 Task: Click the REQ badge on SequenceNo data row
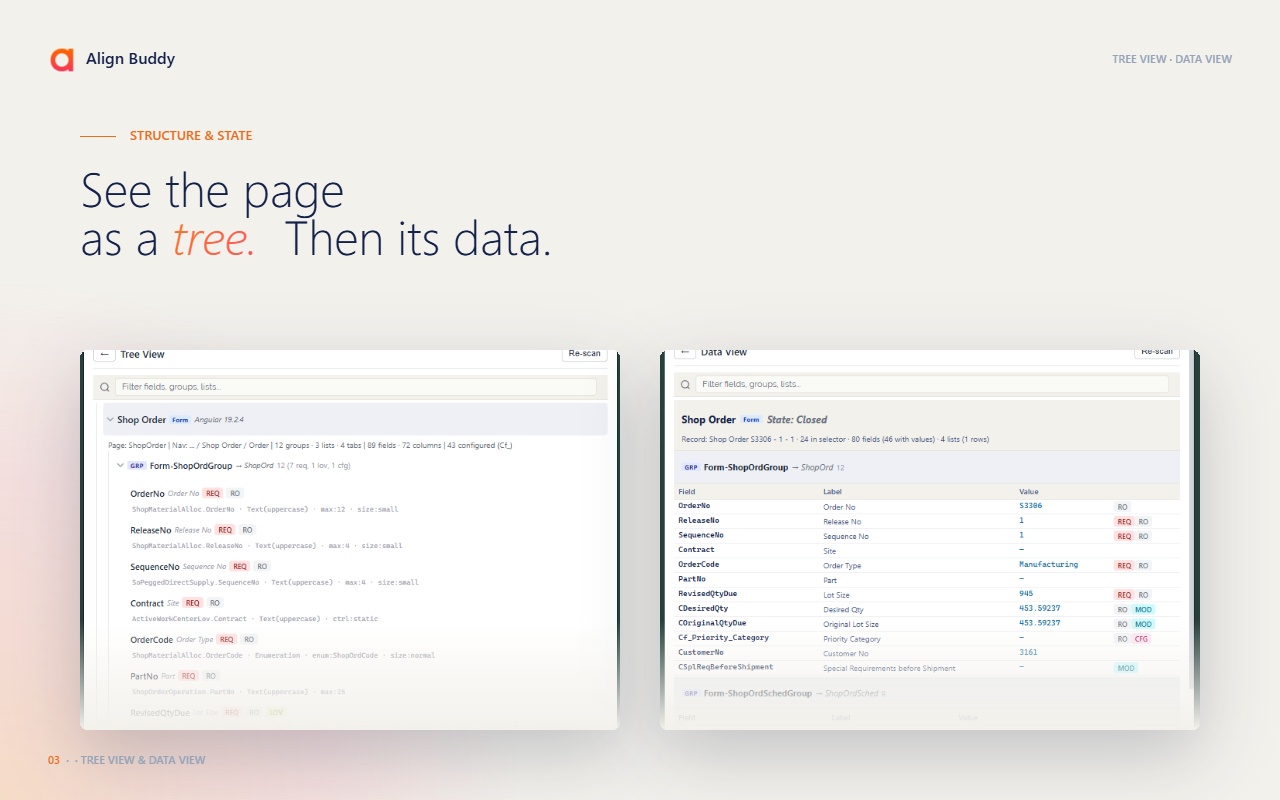tap(1124, 536)
